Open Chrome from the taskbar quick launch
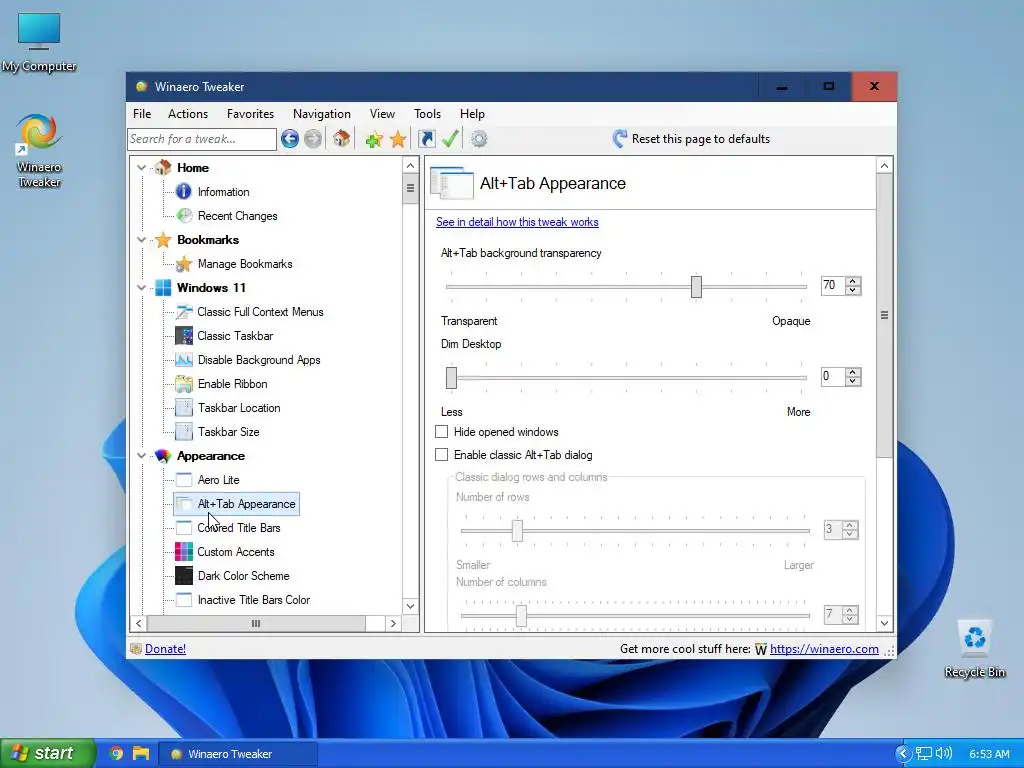The width and height of the screenshot is (1024, 768). coord(116,753)
